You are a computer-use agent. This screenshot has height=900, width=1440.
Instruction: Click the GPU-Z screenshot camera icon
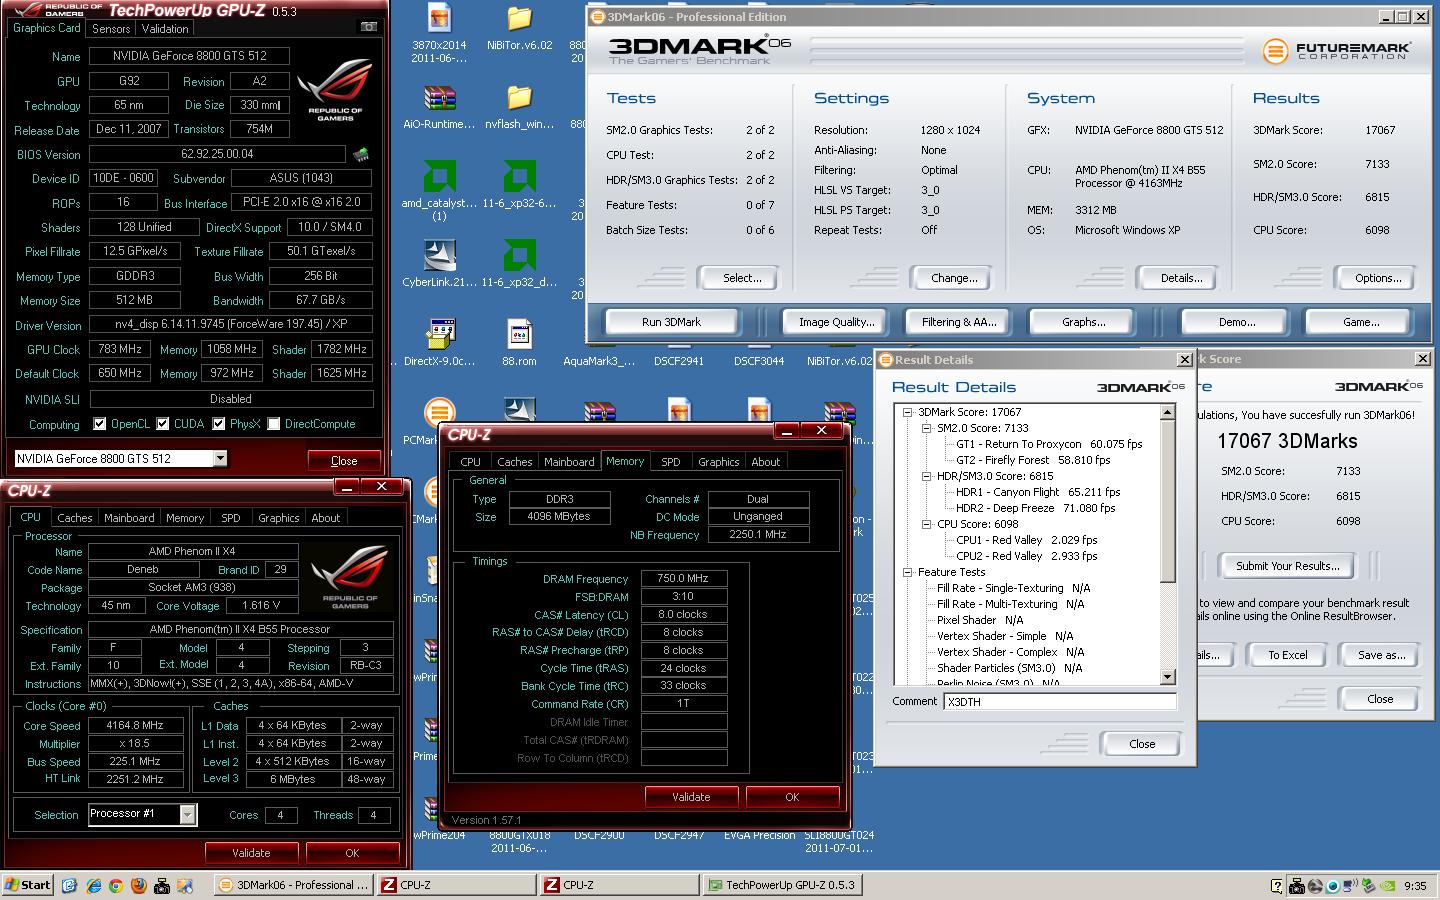(369, 27)
